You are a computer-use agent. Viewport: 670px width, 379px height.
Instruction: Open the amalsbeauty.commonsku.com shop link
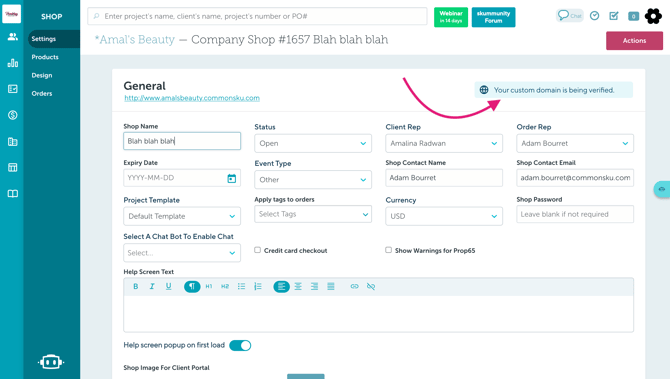[192, 98]
